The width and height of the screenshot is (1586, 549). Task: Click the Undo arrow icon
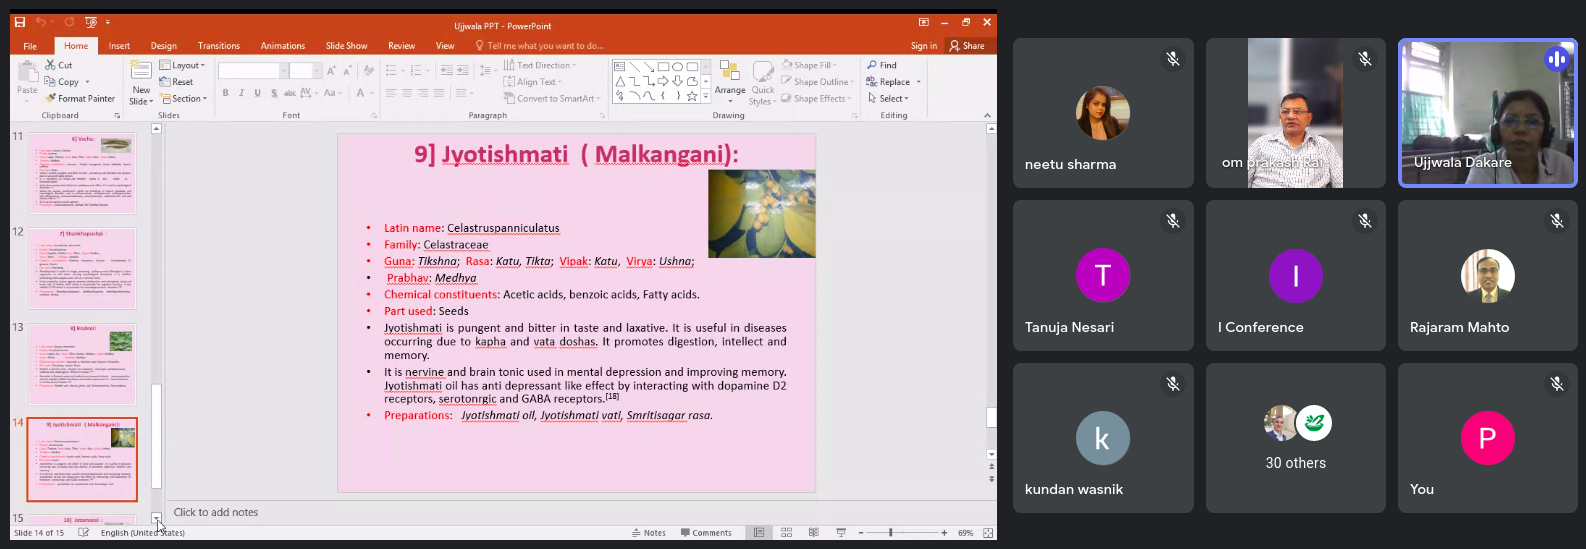point(41,22)
